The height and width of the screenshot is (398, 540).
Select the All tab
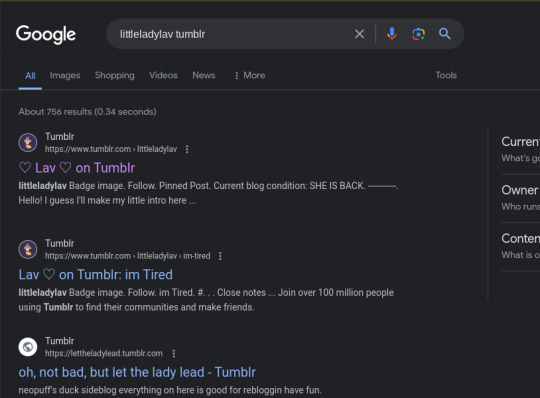pos(30,75)
